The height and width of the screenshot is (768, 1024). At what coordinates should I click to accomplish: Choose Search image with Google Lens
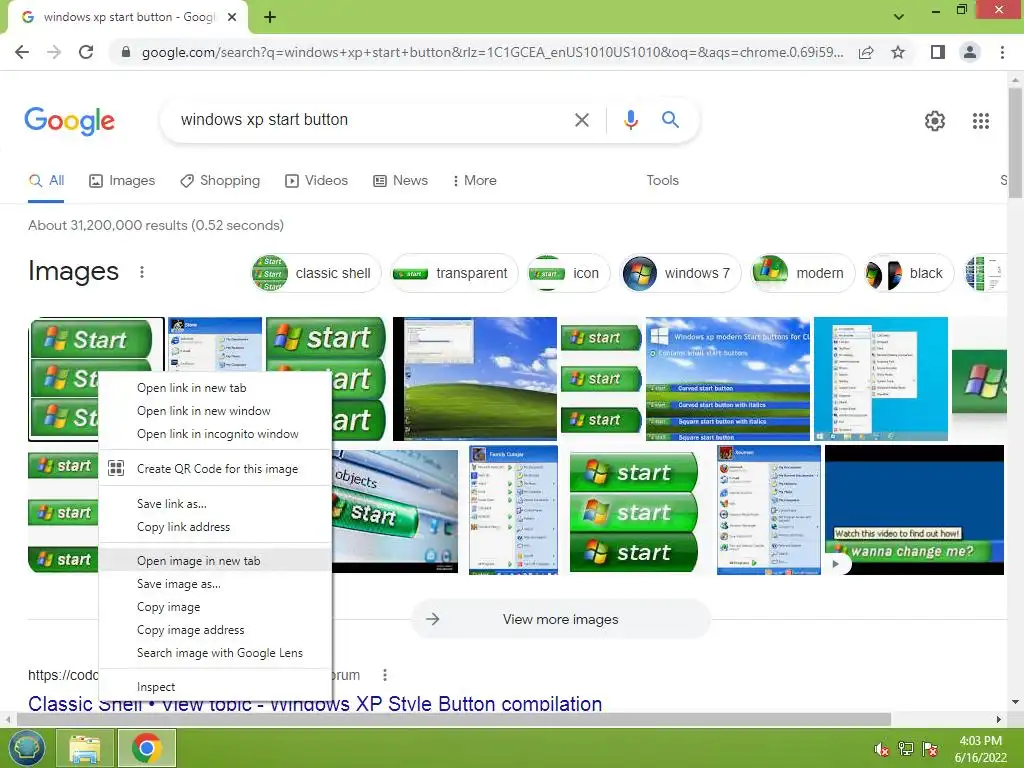pyautogui.click(x=215, y=653)
